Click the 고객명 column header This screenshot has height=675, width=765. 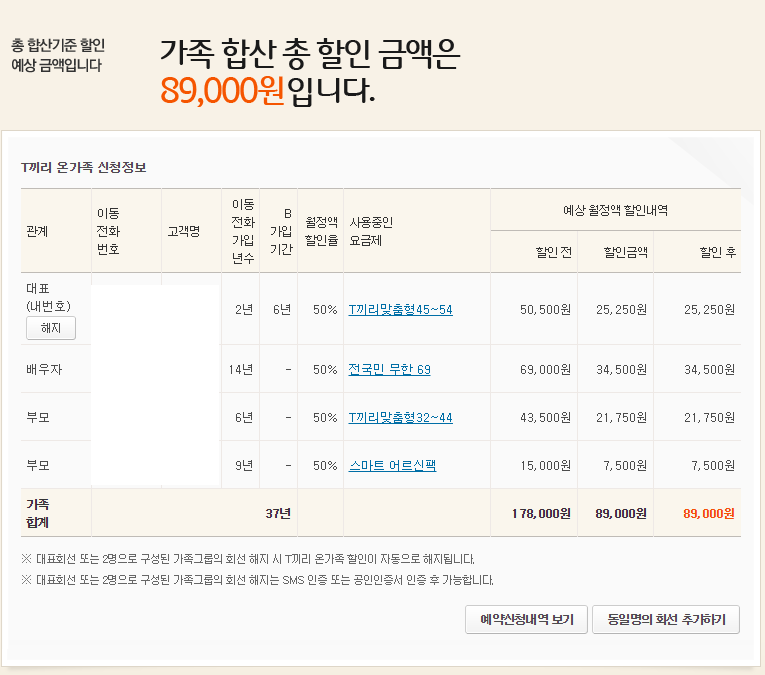coord(183,232)
